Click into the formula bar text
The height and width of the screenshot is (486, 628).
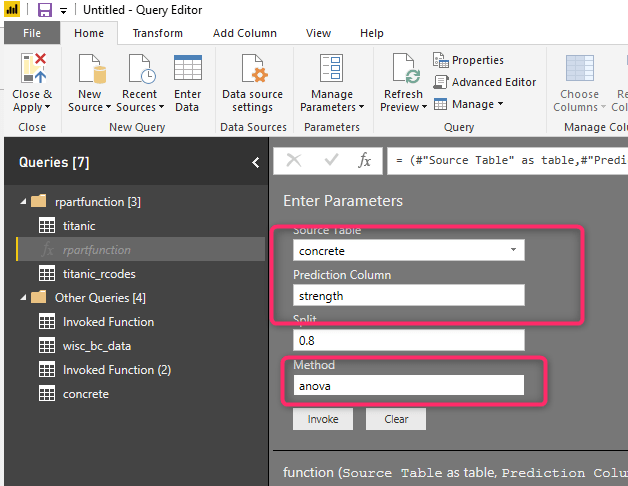507,161
